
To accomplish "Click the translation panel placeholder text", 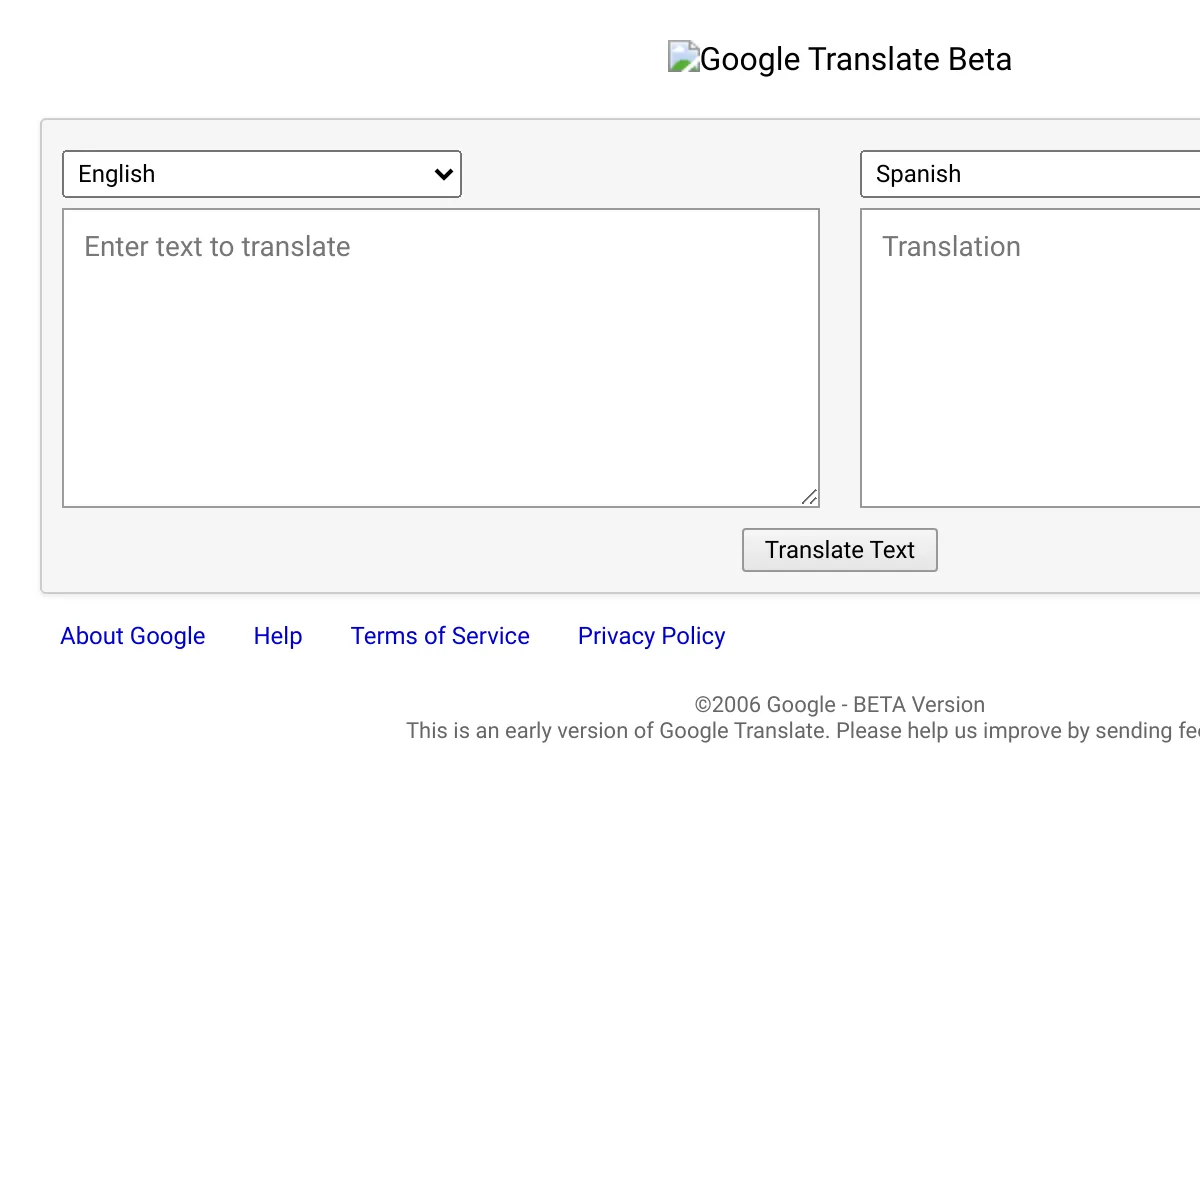I will click(950, 246).
